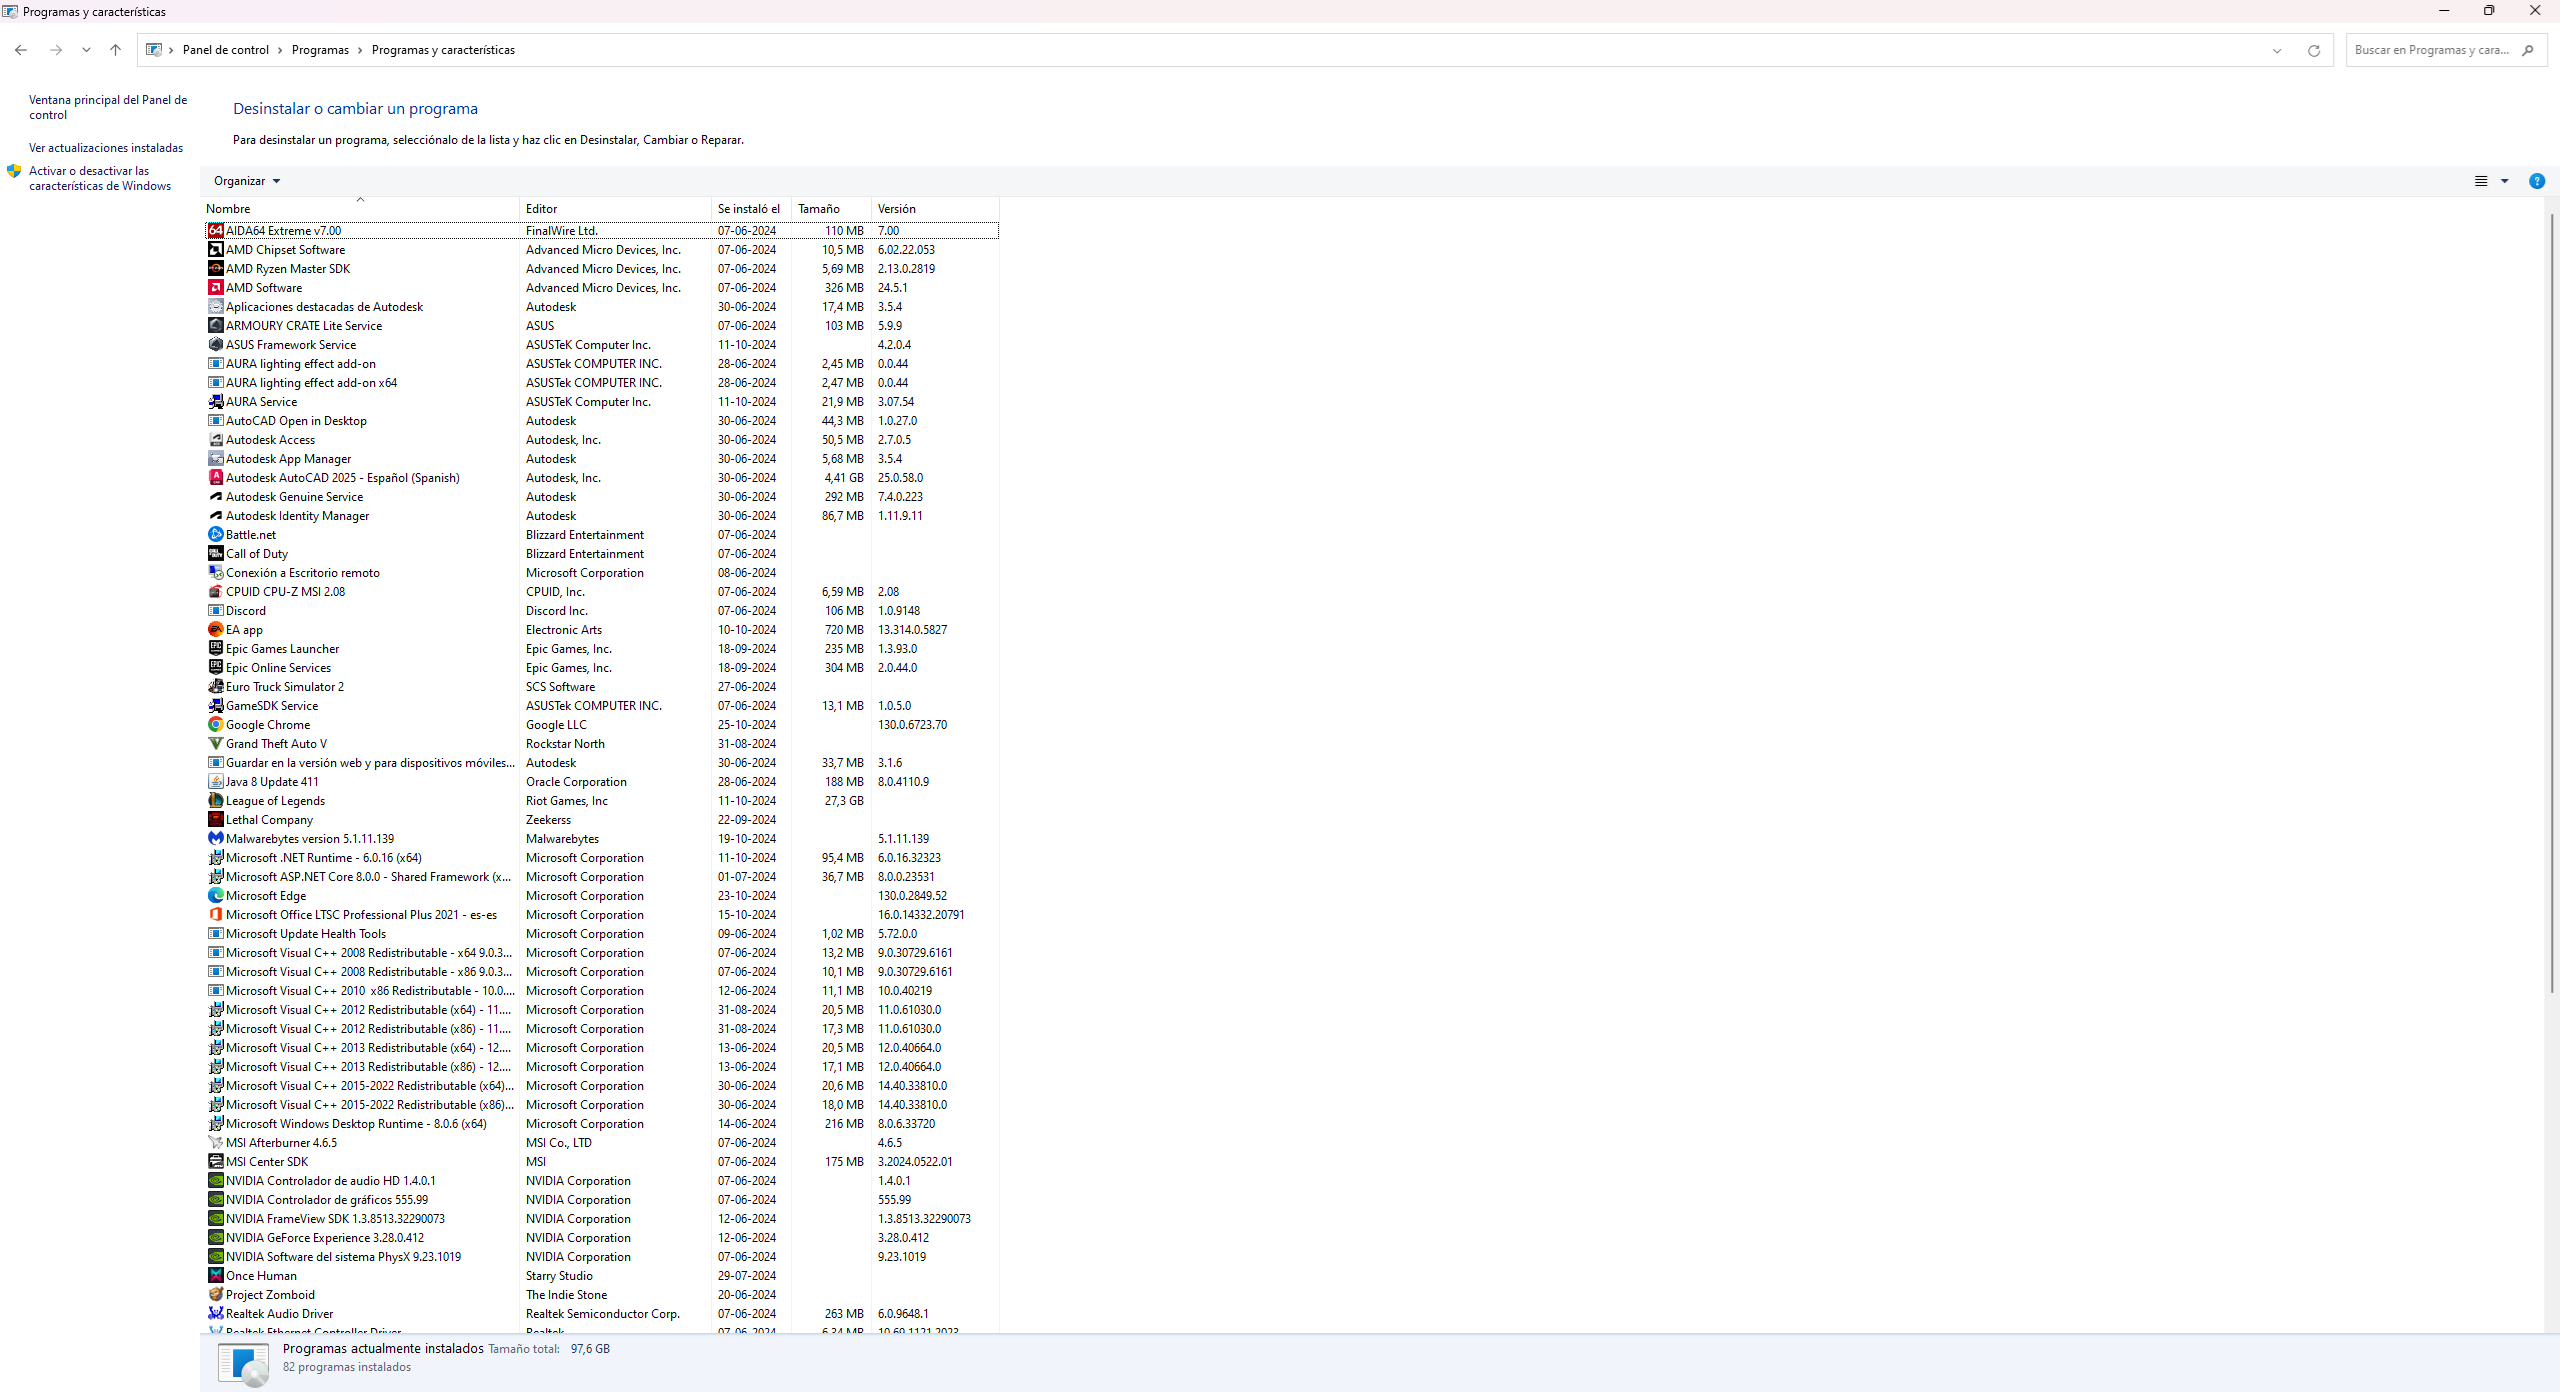The width and height of the screenshot is (2560, 1392).
Task: Open Activar o desactivar características de Windows
Action: point(100,178)
